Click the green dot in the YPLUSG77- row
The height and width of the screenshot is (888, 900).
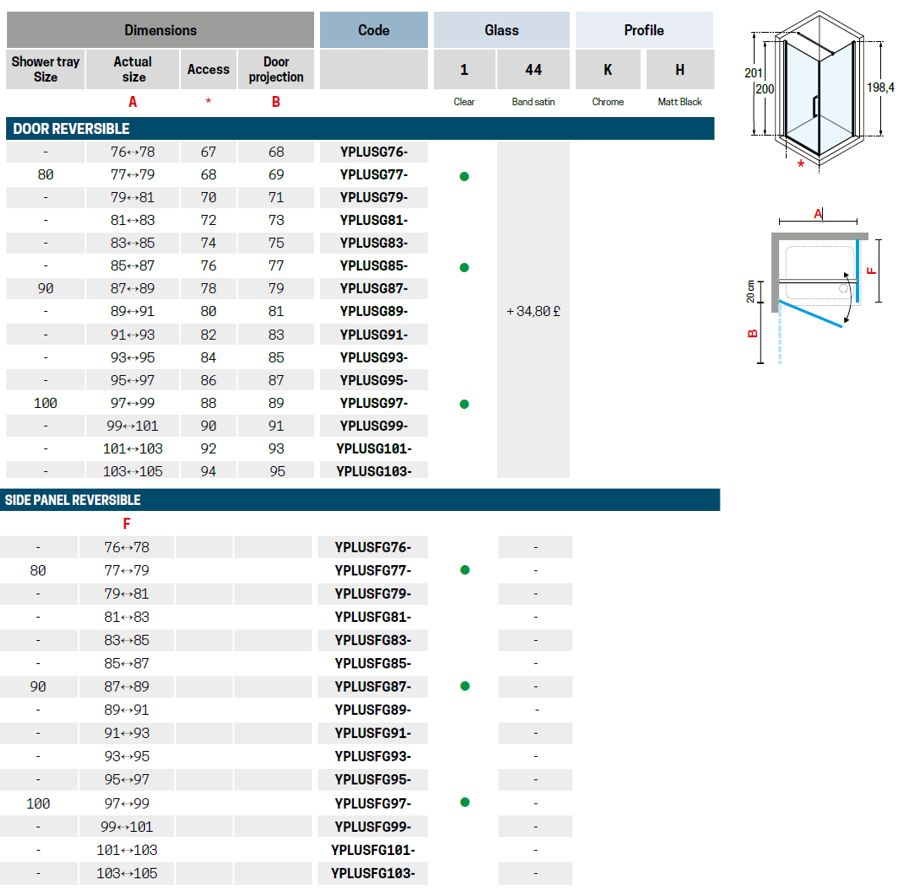point(464,176)
